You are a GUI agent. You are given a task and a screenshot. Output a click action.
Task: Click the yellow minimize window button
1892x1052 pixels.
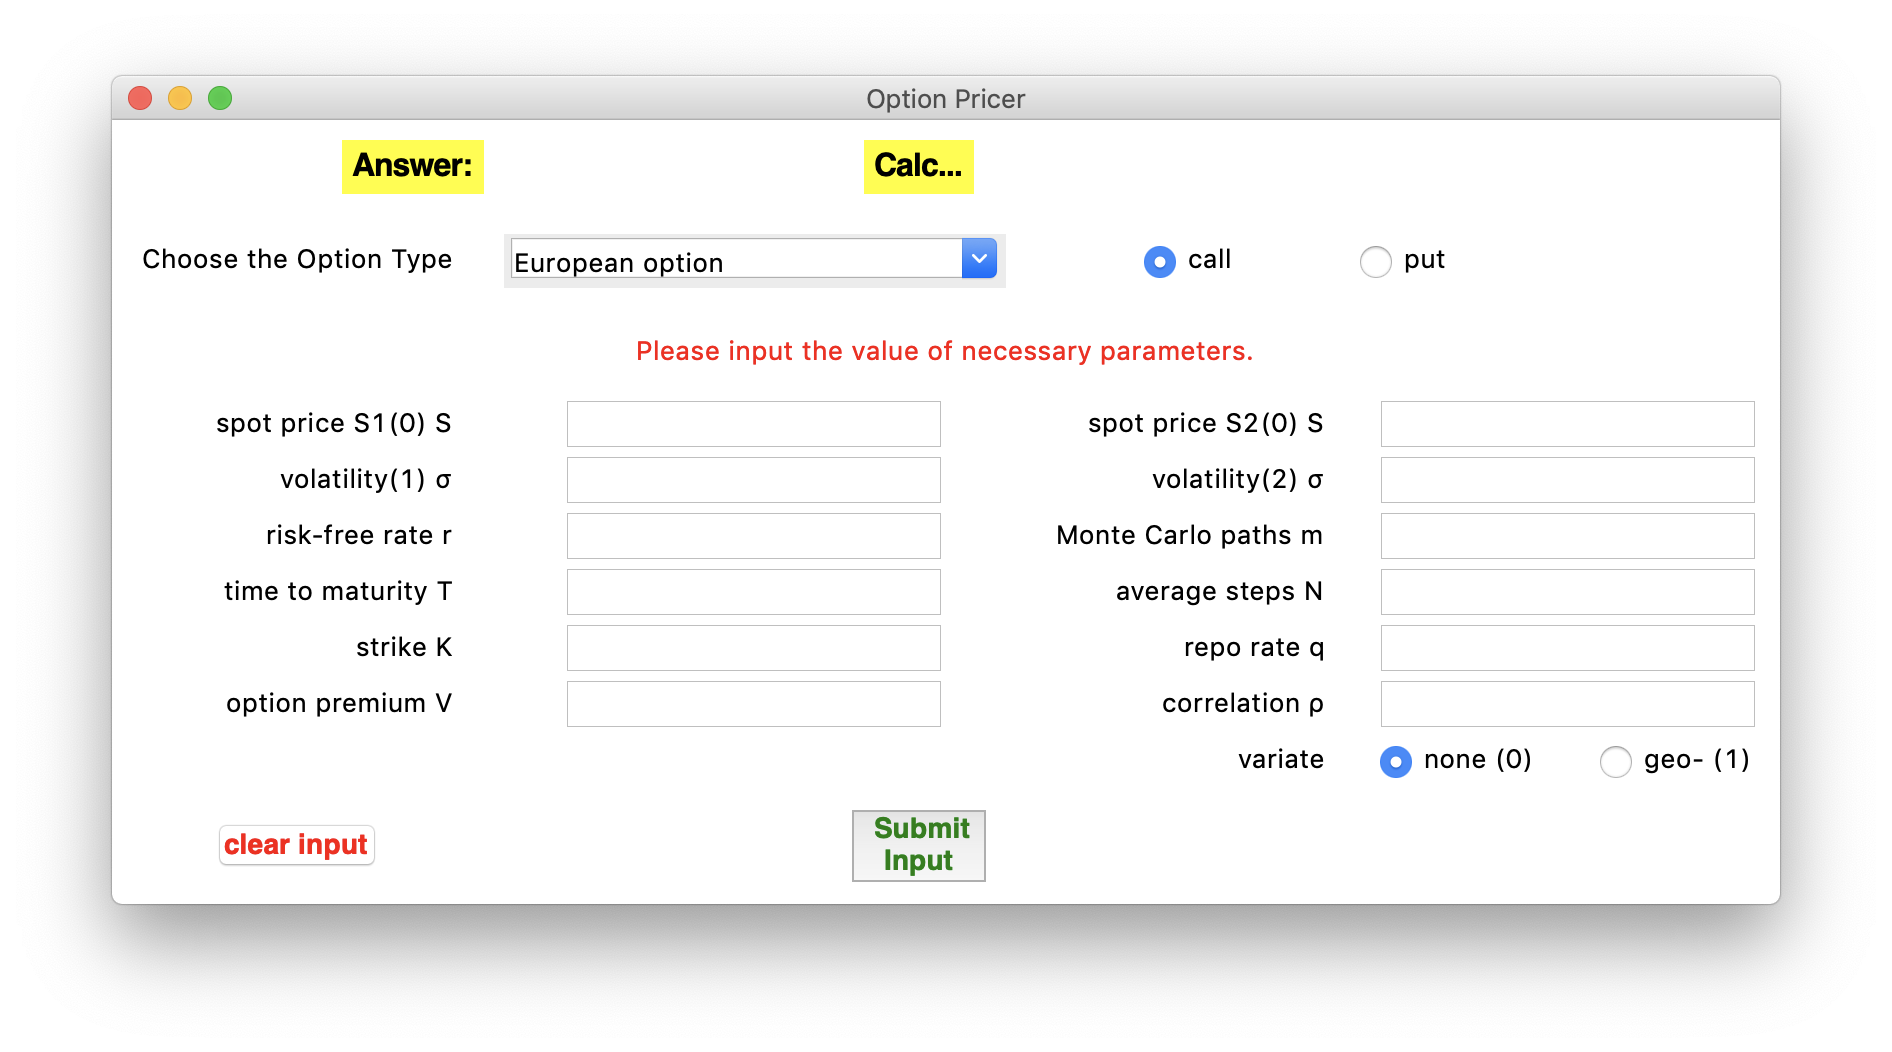click(x=180, y=98)
